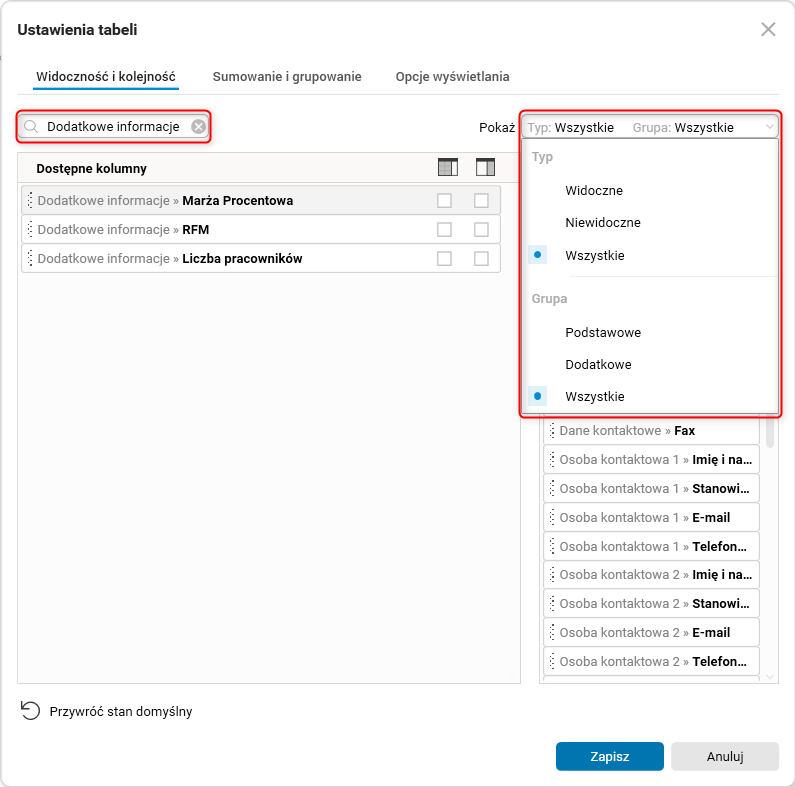This screenshot has height=787, width=795.
Task: Grab the drag handle of Liczba pracowników row
Action: tap(30, 259)
